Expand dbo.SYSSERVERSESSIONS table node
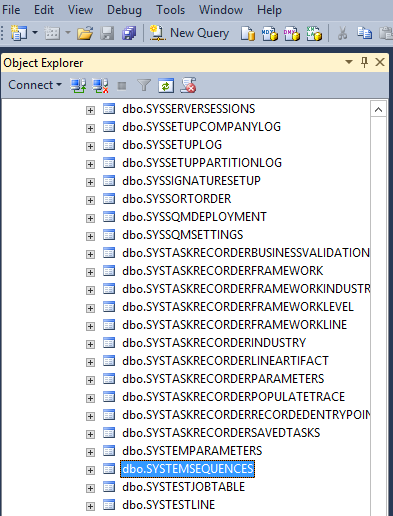Screen dimensions: 393x516 click(90, 110)
